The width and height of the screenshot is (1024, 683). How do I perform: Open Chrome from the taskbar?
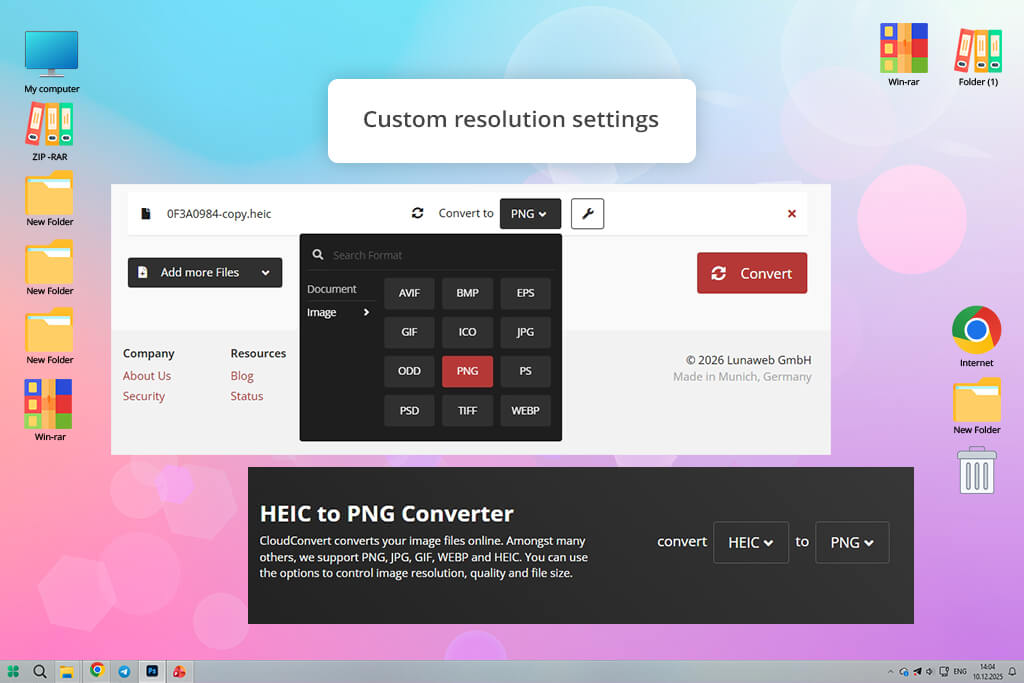[x=97, y=671]
